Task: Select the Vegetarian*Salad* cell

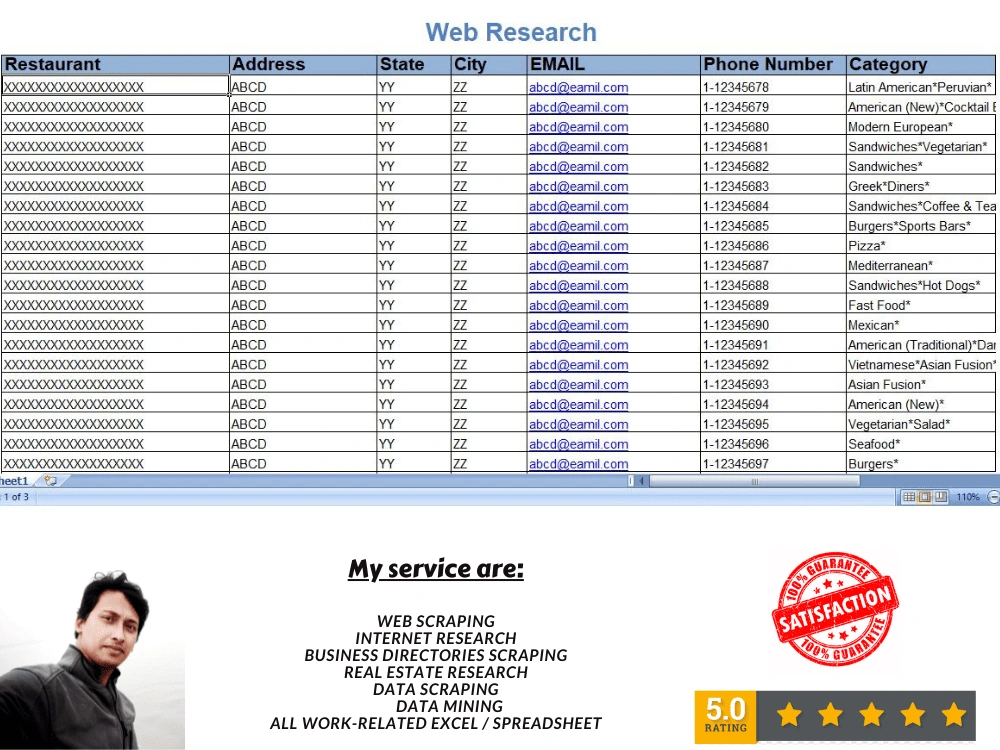Action: pyautogui.click(x=921, y=424)
